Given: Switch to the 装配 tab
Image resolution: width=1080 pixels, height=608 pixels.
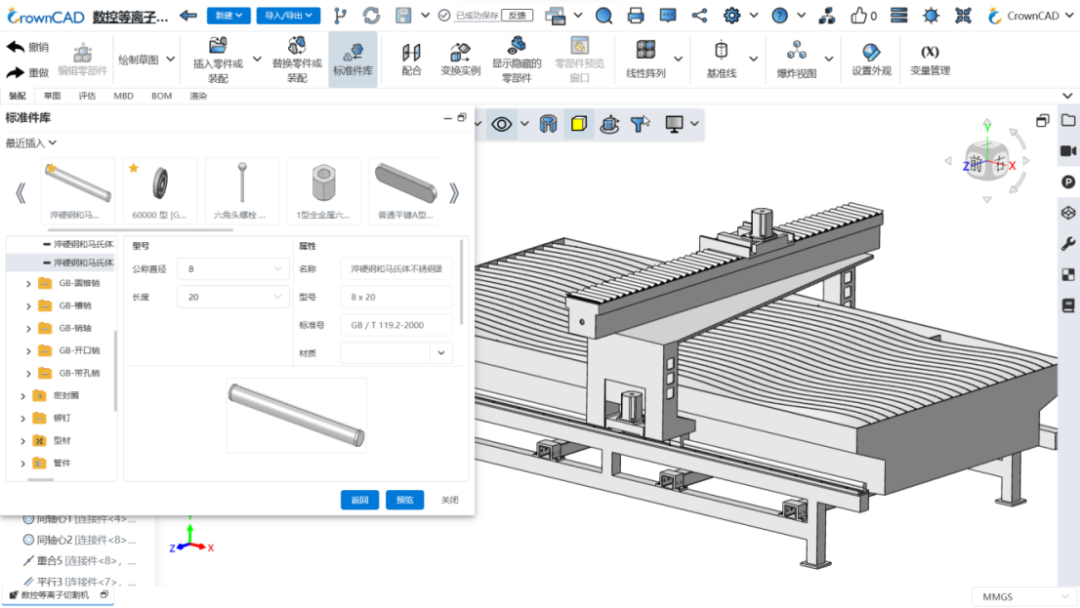Looking at the screenshot, I should pos(17,96).
